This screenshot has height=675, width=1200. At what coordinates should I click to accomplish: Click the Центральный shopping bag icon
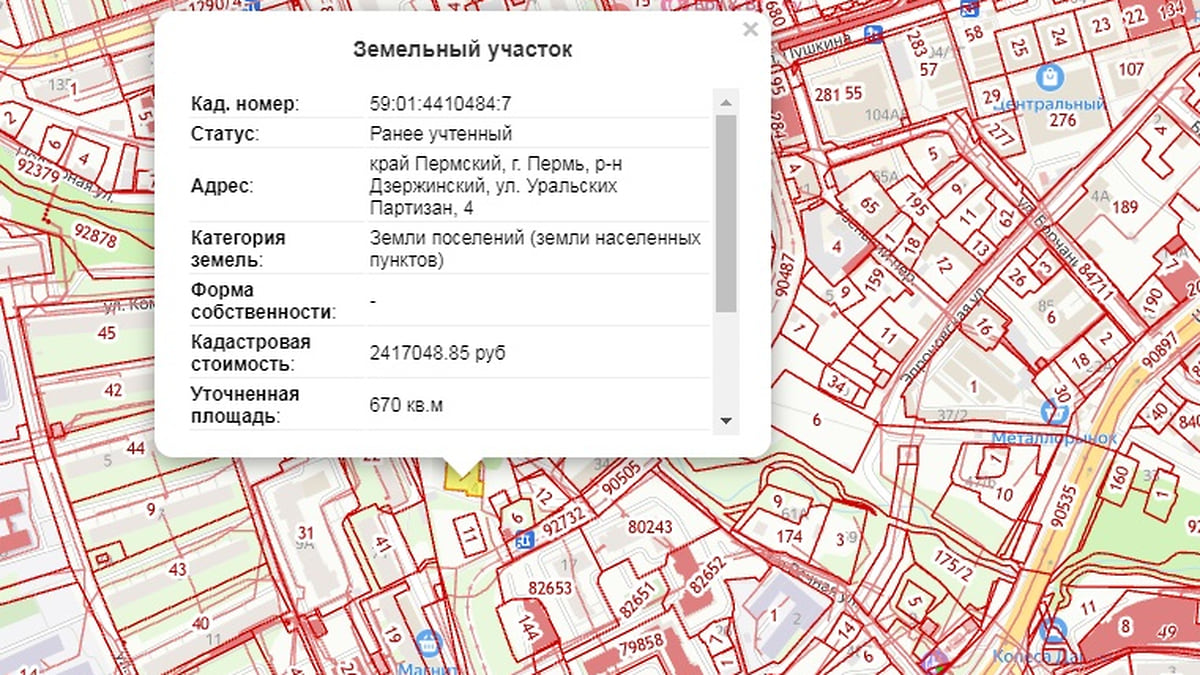coord(1049,75)
